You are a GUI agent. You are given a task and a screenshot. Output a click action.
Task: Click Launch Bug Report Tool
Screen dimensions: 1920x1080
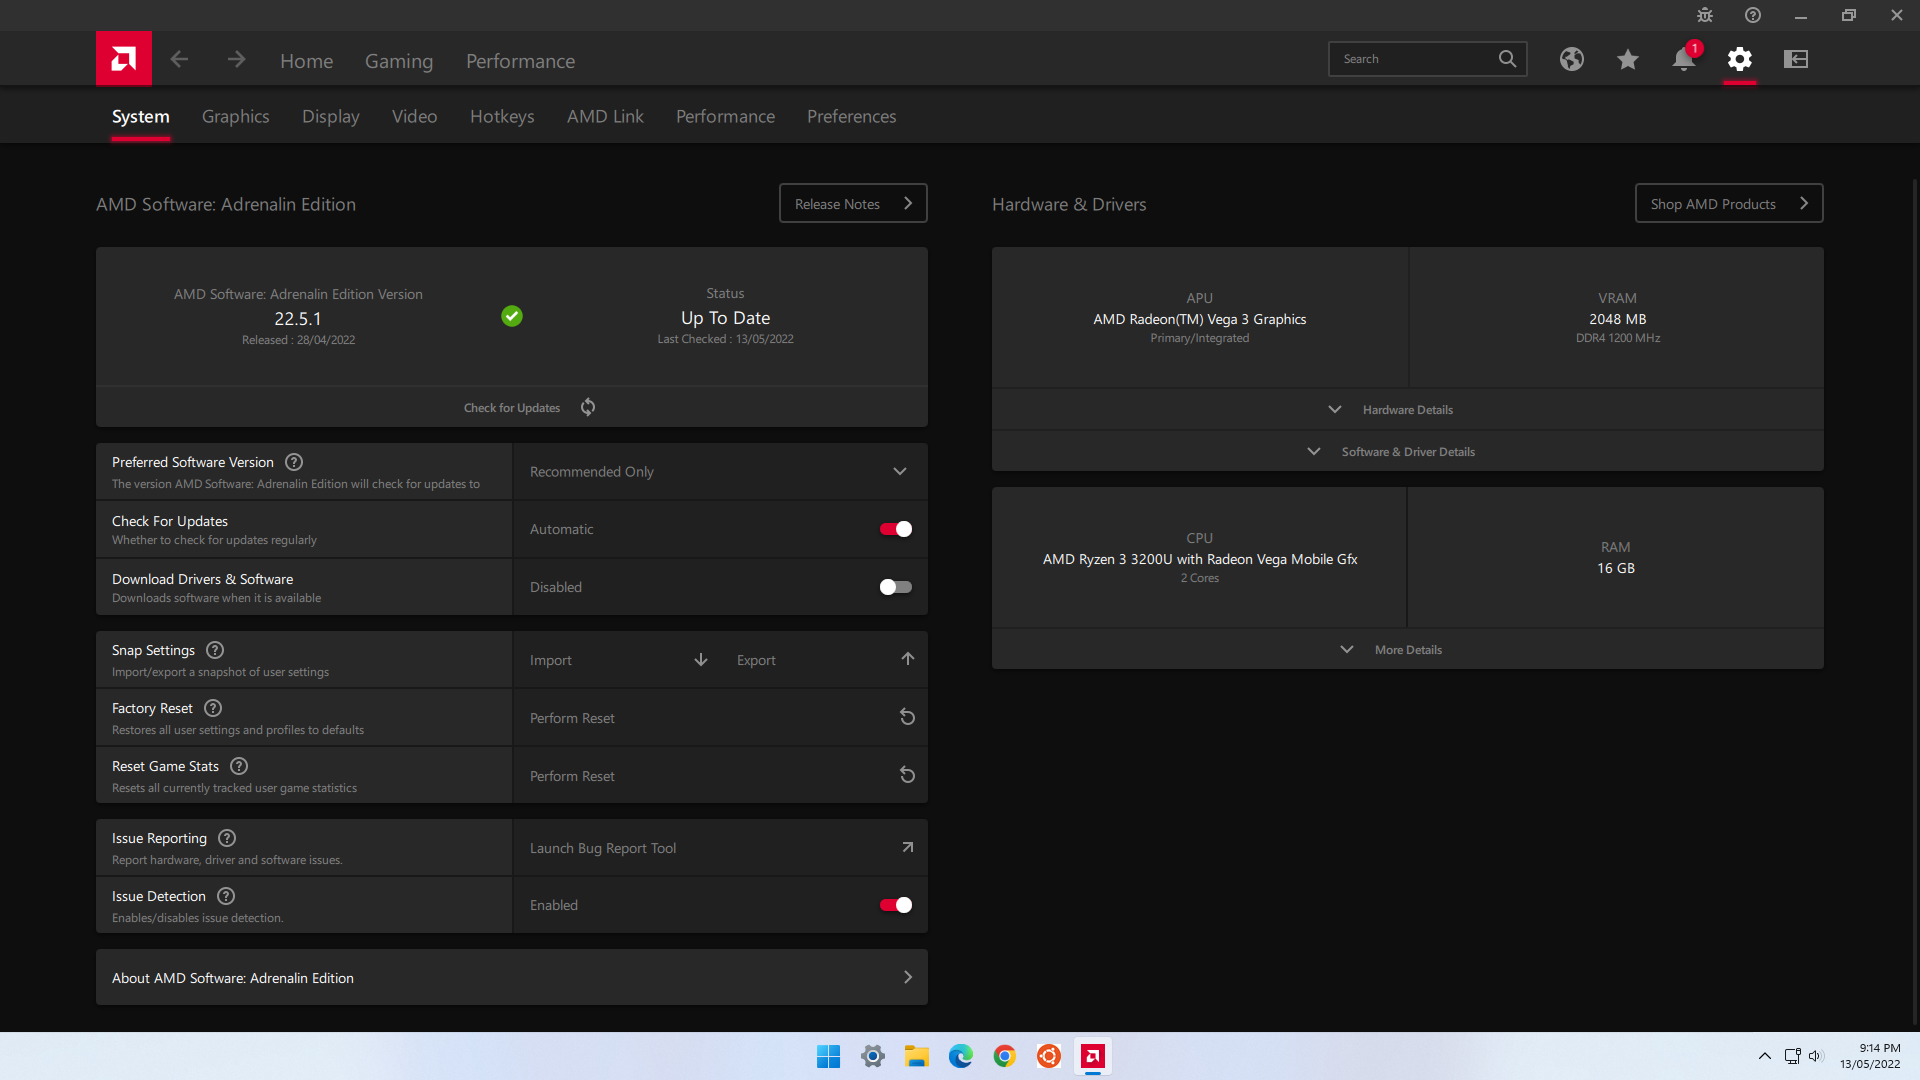[603, 848]
